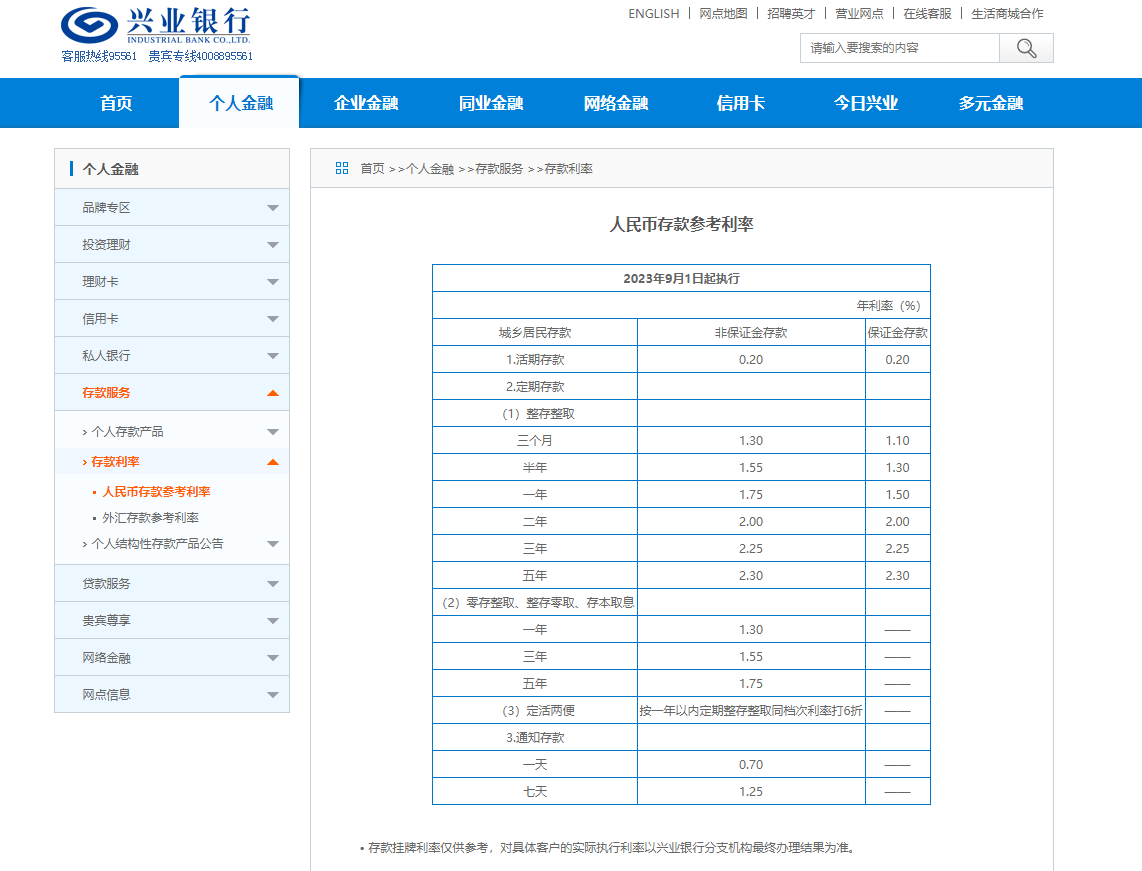Expand 个人存款产品 submenu
The image size is (1142, 871).
[273, 432]
